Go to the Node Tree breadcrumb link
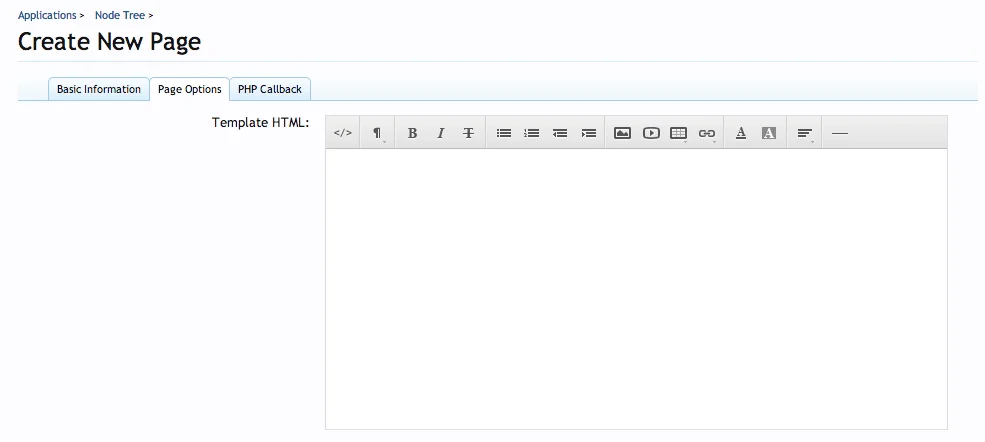The width and height of the screenshot is (985, 442). point(120,15)
